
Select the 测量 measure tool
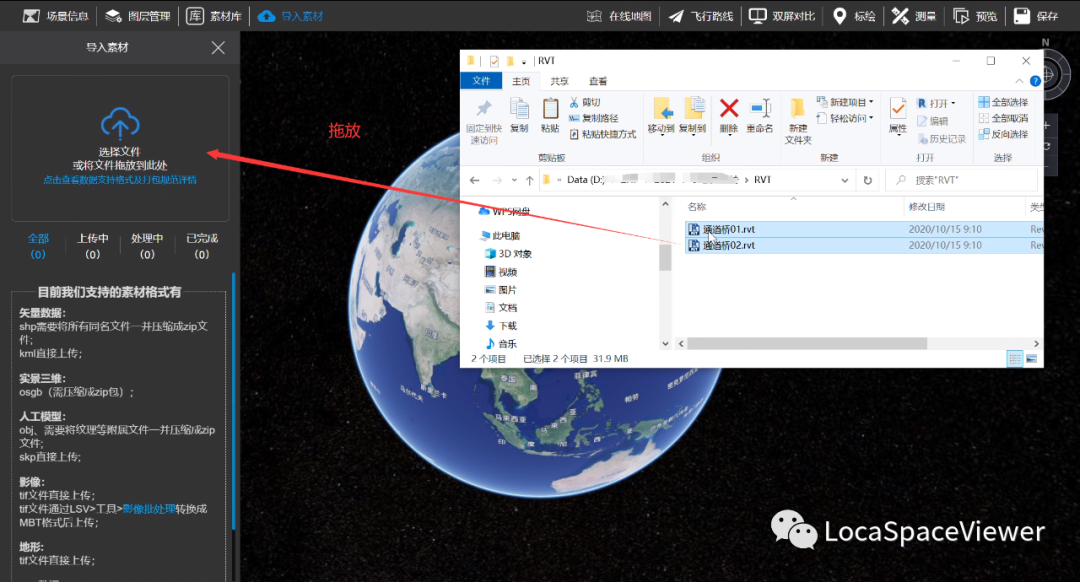click(x=914, y=16)
